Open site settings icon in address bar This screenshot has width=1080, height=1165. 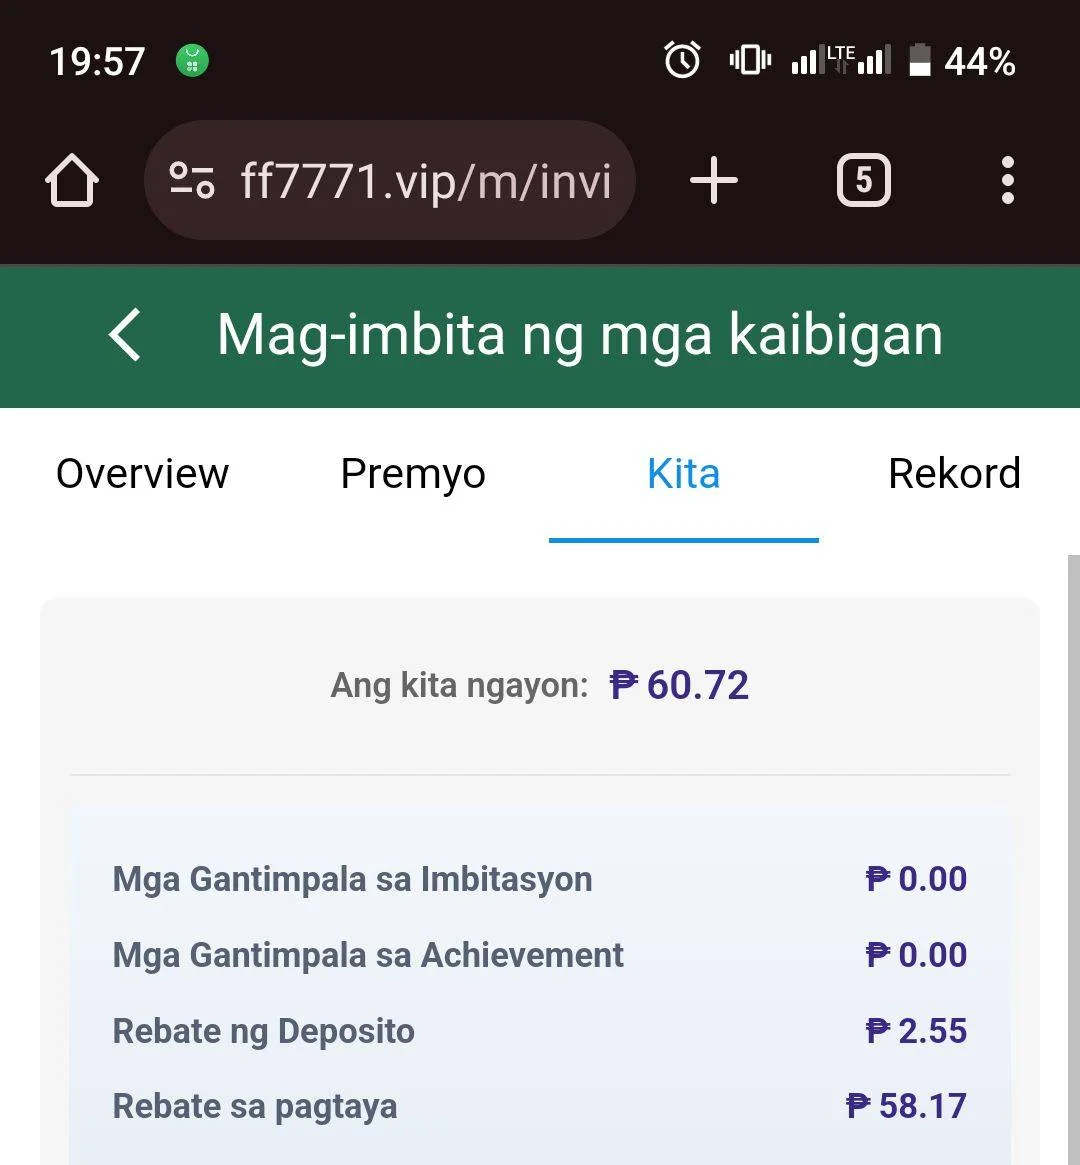192,181
